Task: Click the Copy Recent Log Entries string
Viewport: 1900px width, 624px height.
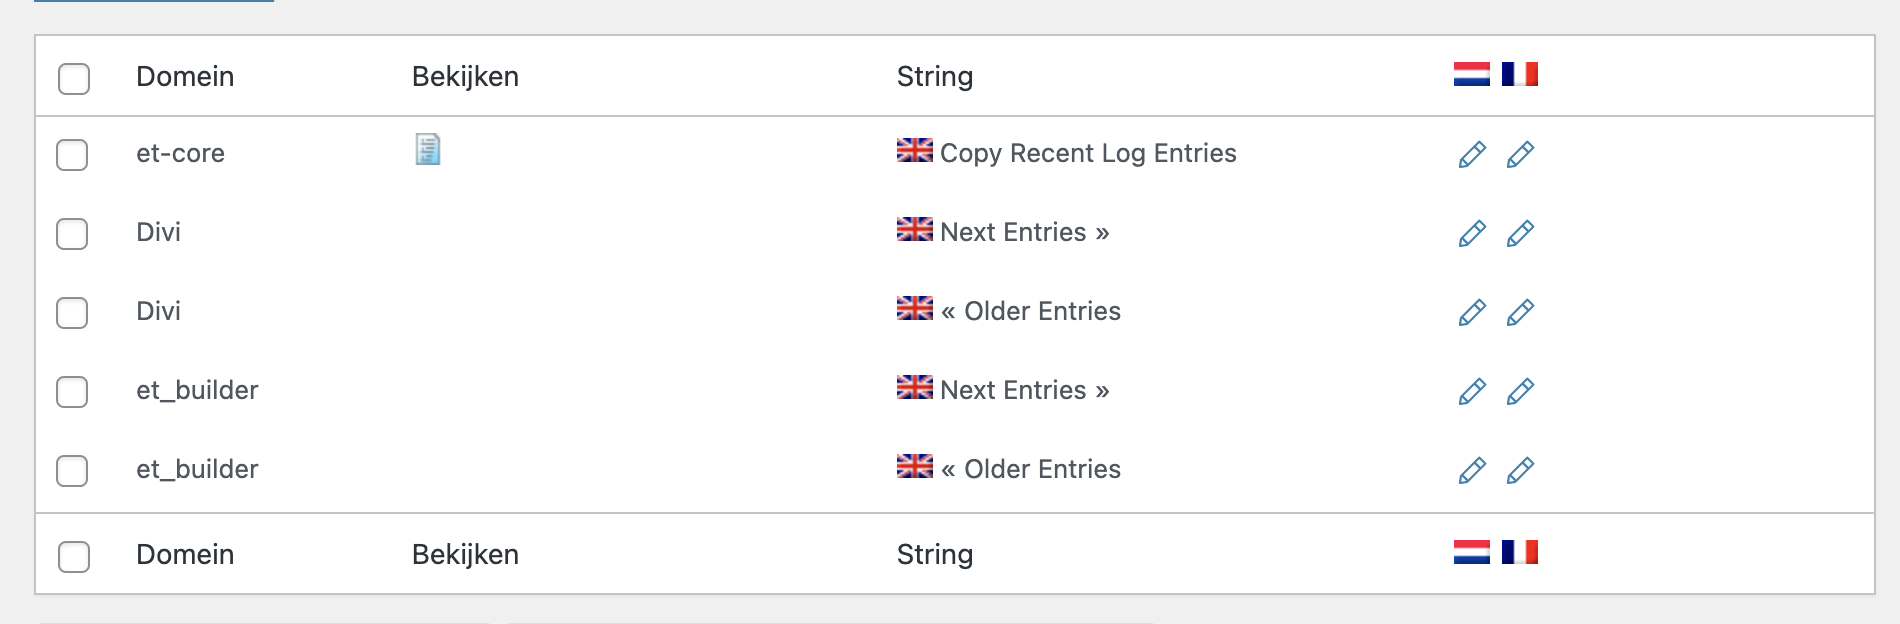Action: (1088, 153)
